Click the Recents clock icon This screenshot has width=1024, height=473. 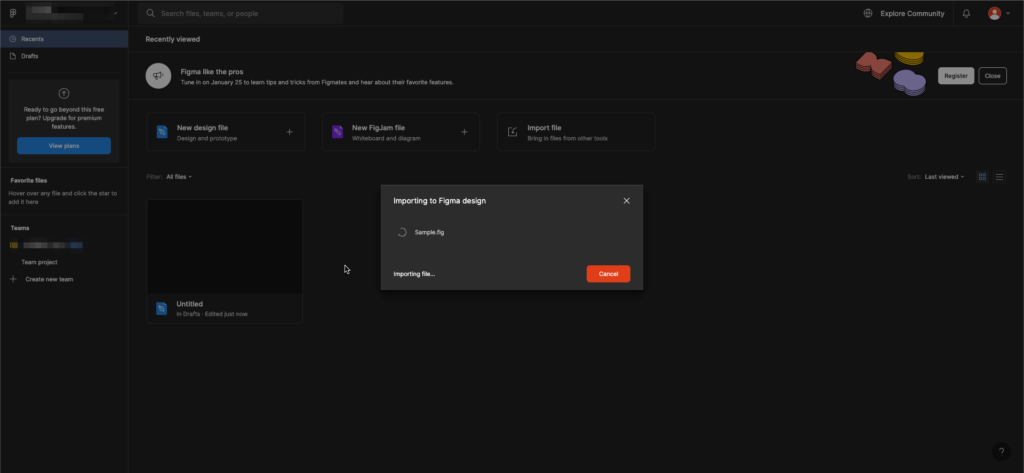12,39
